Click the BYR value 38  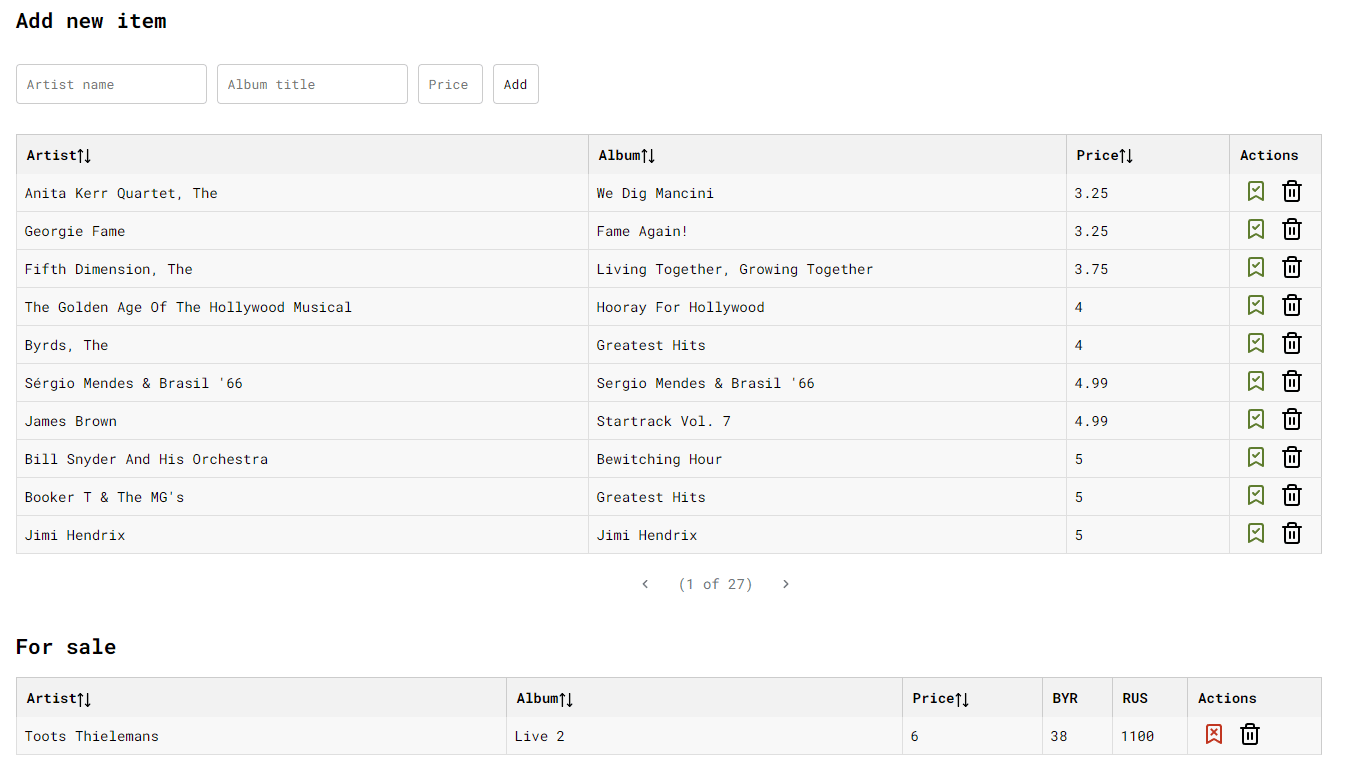(x=1077, y=736)
